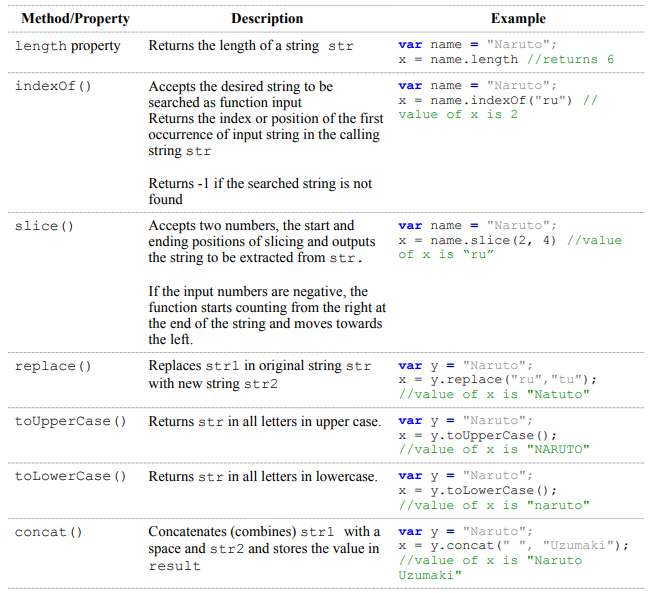Image resolution: width=654 pixels, height=593 pixels.
Task: Click the name.length code example line
Action: [505, 60]
